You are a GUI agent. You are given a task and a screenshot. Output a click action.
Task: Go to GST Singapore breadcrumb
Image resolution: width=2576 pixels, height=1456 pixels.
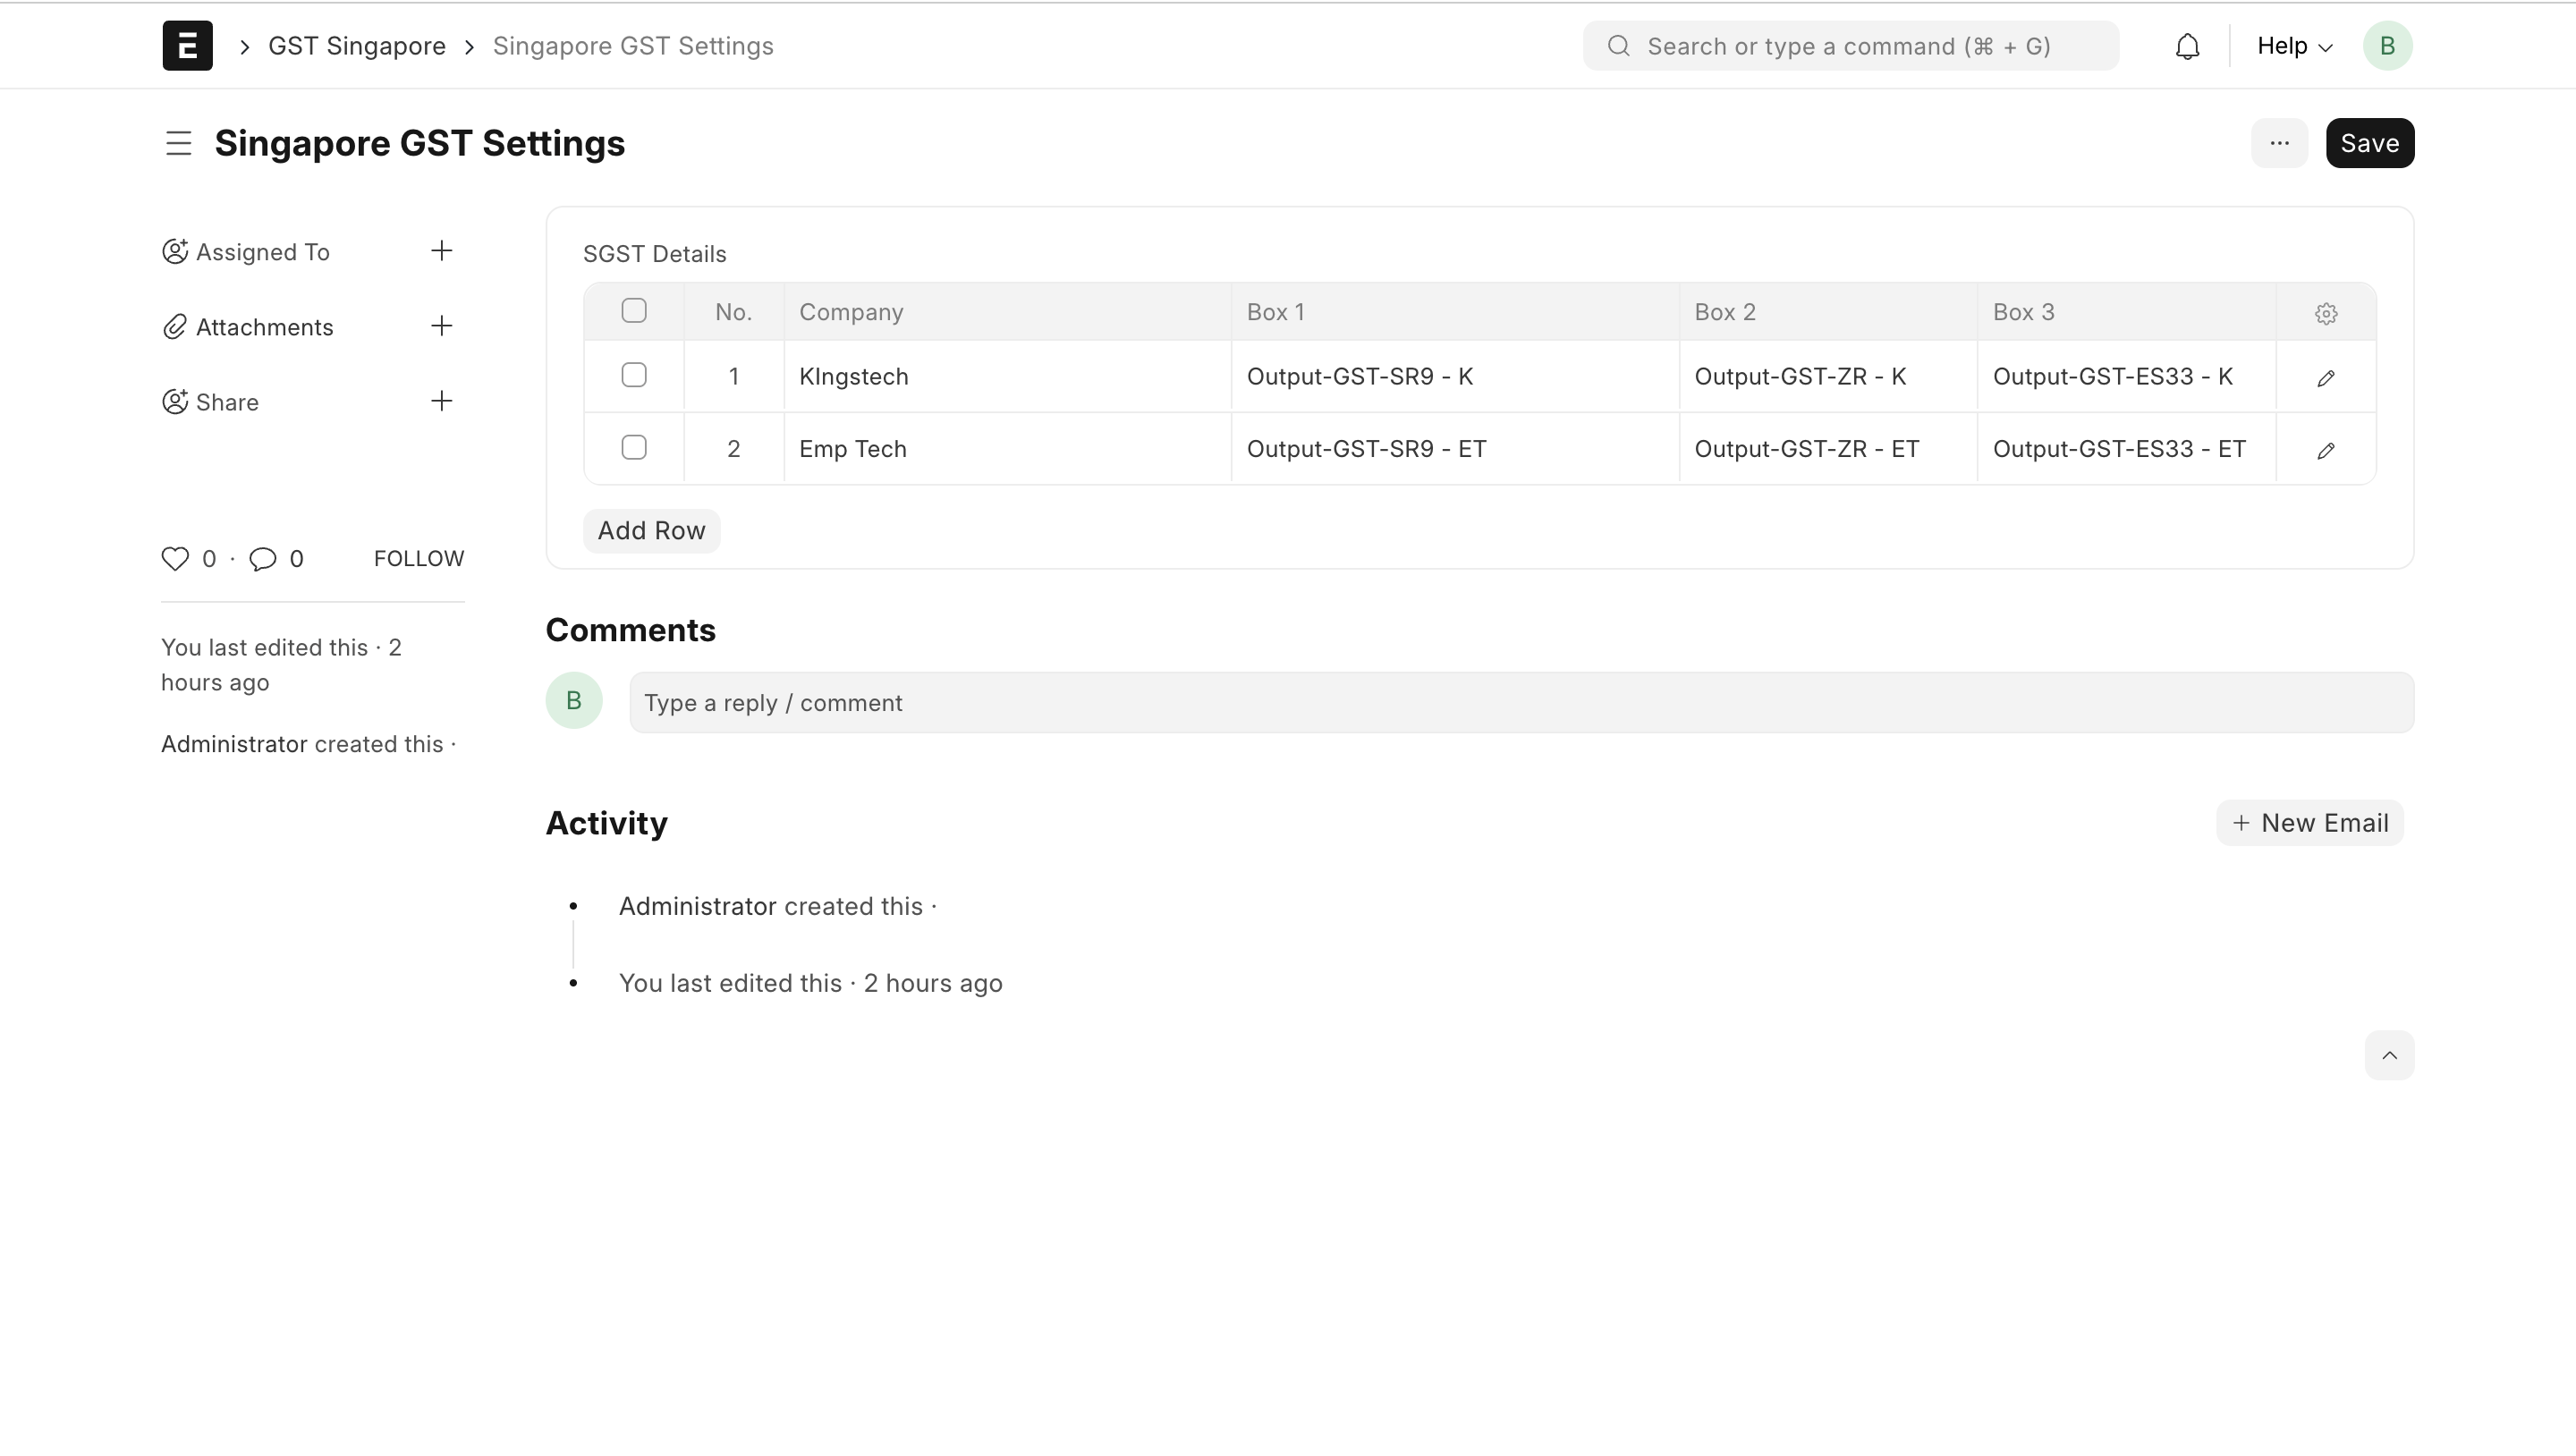pos(357,46)
